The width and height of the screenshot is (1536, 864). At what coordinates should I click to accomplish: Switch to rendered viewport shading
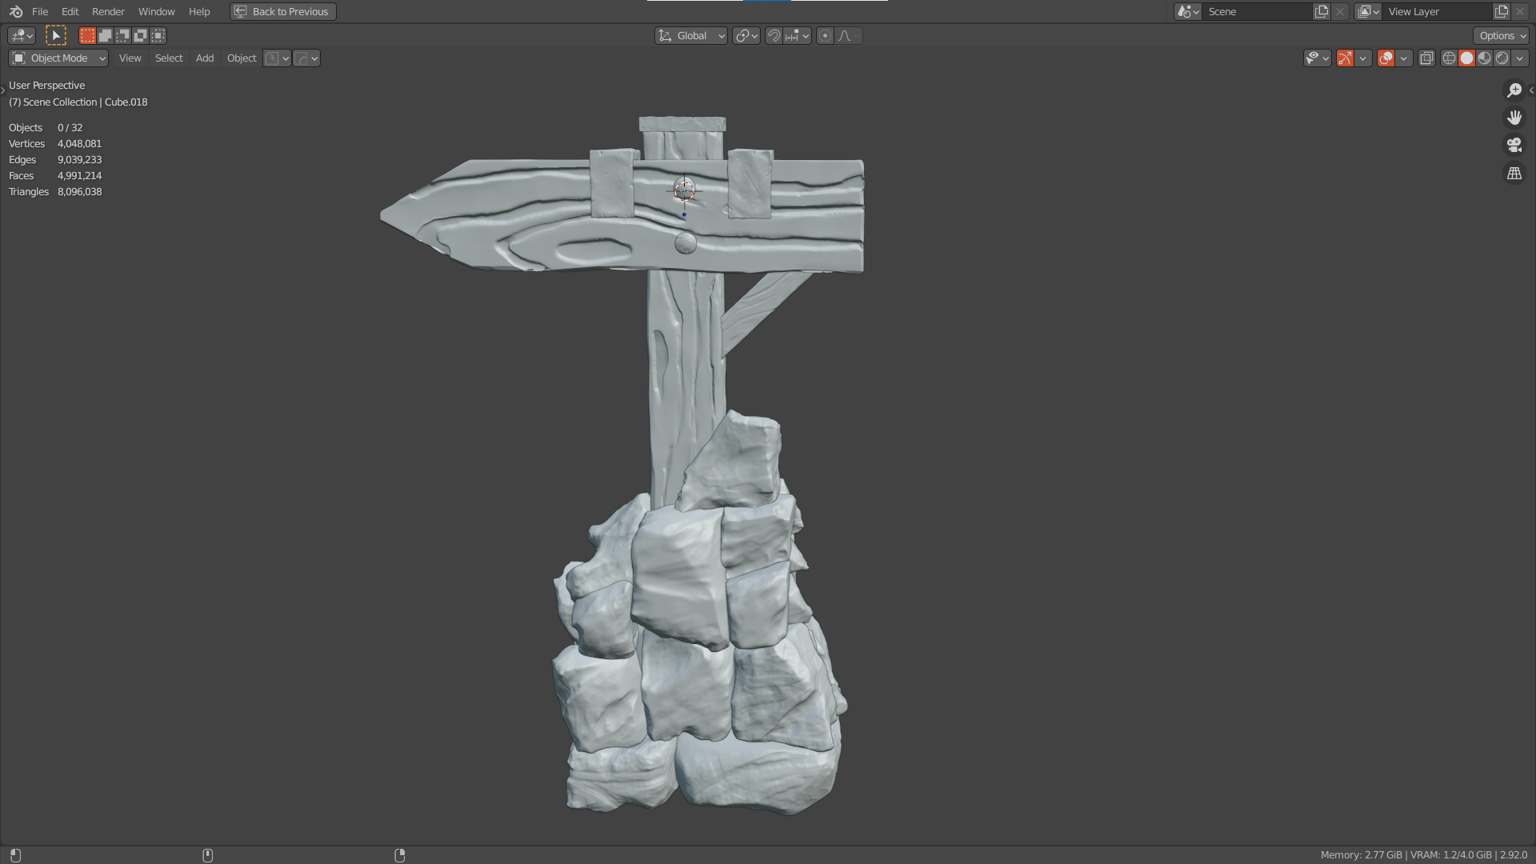point(1502,58)
